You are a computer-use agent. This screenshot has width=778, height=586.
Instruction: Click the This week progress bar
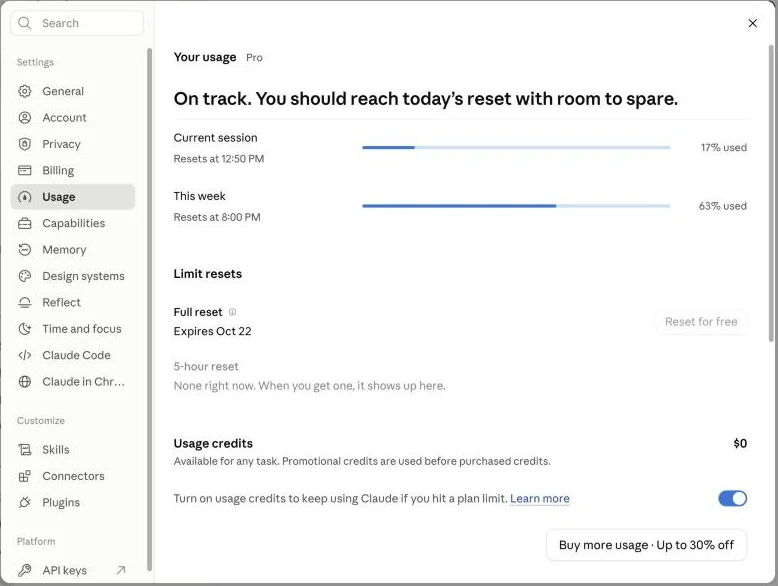click(x=516, y=206)
